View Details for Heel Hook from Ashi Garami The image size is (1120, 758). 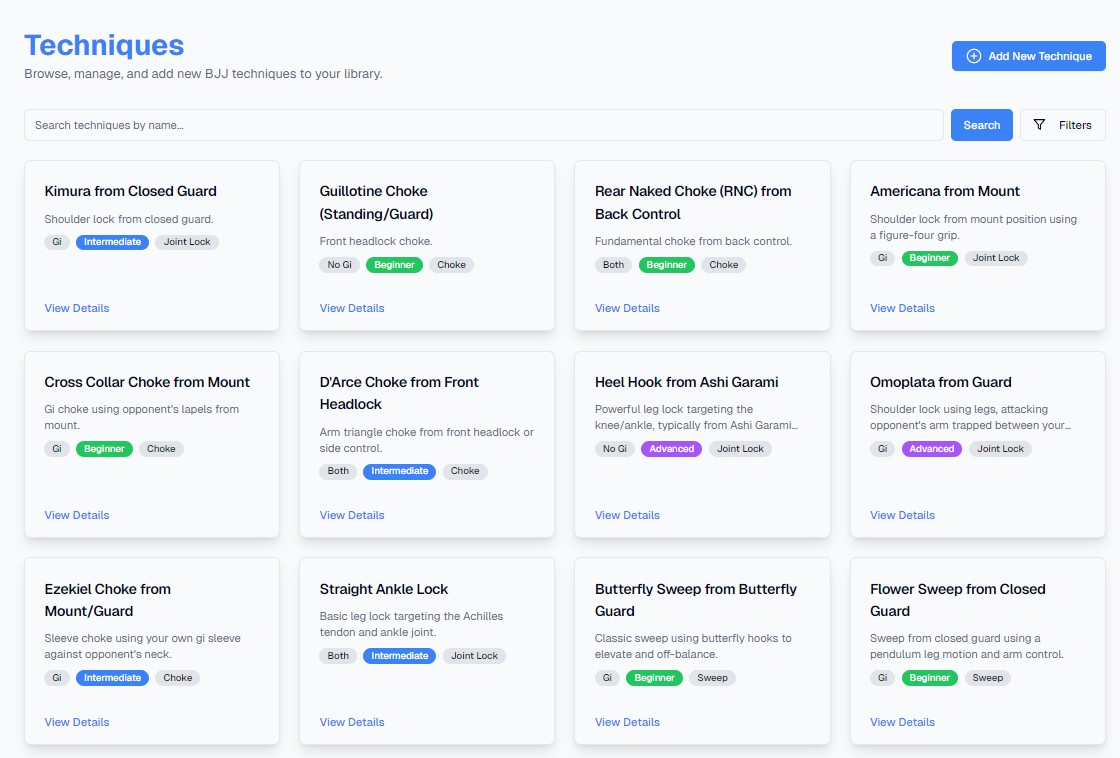click(627, 515)
